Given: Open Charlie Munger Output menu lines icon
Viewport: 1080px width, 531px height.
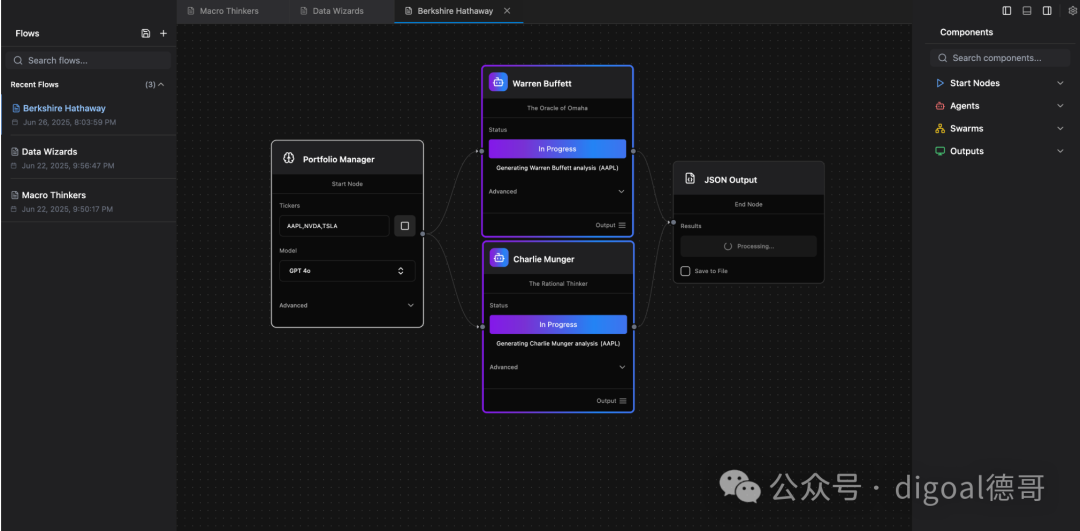Looking at the screenshot, I should [623, 401].
